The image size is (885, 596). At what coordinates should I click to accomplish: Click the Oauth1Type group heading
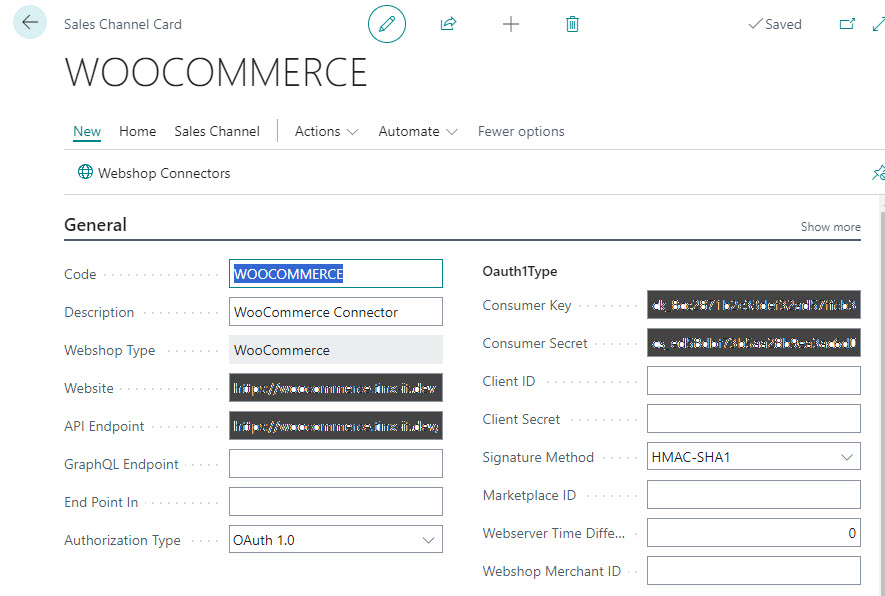click(x=519, y=271)
